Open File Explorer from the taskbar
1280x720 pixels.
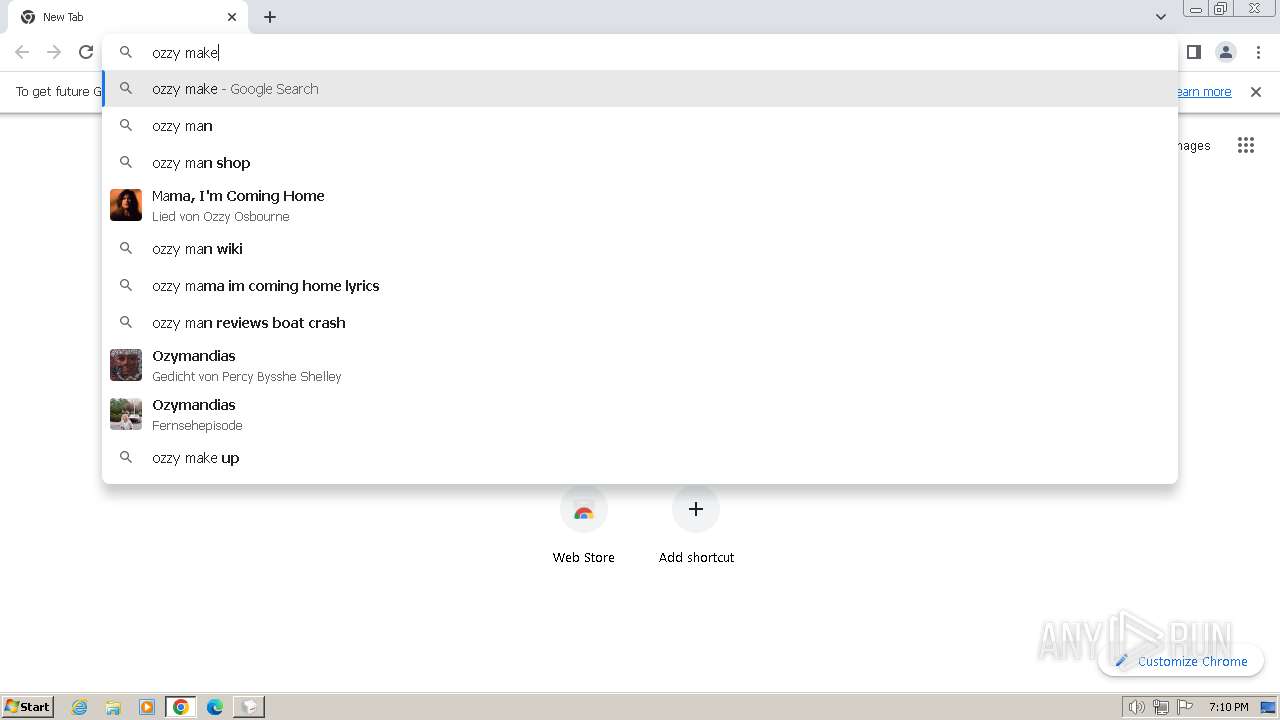113,707
